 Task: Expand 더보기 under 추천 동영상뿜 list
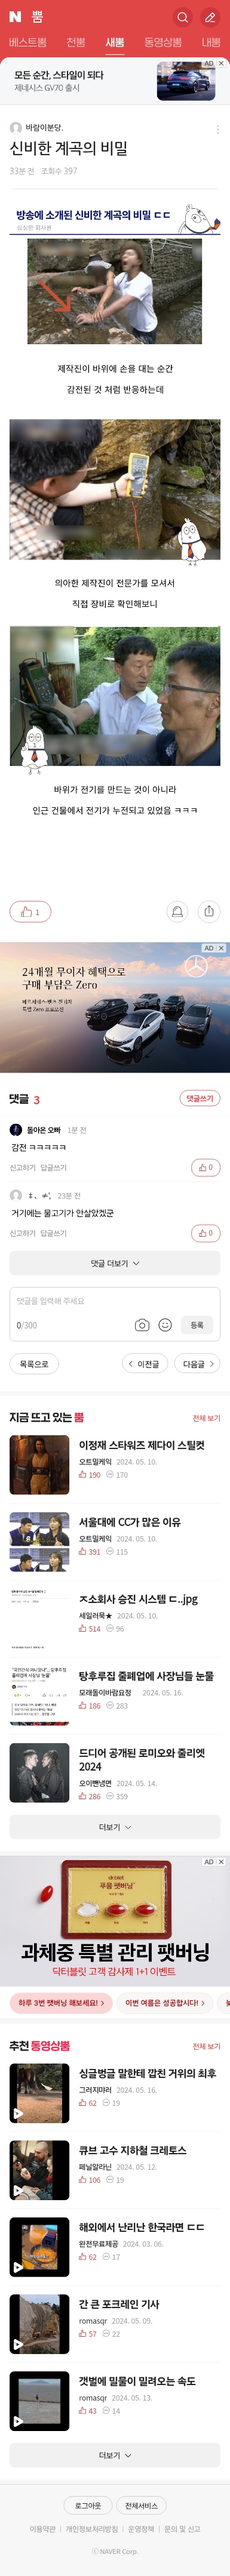point(115,2455)
